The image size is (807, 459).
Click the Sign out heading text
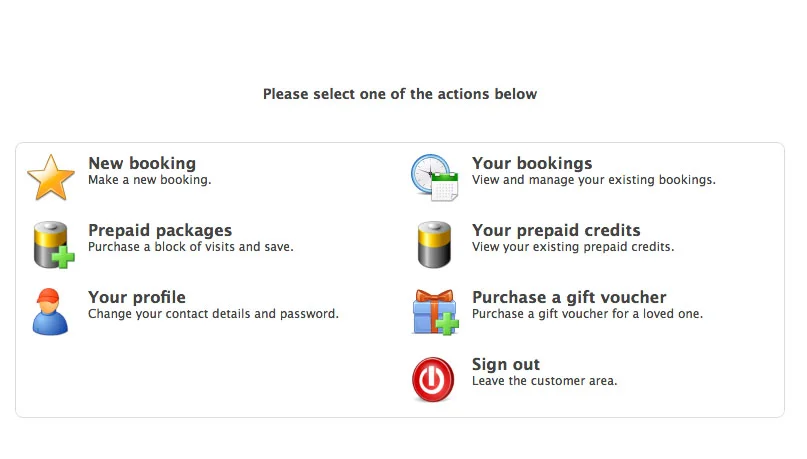point(506,364)
